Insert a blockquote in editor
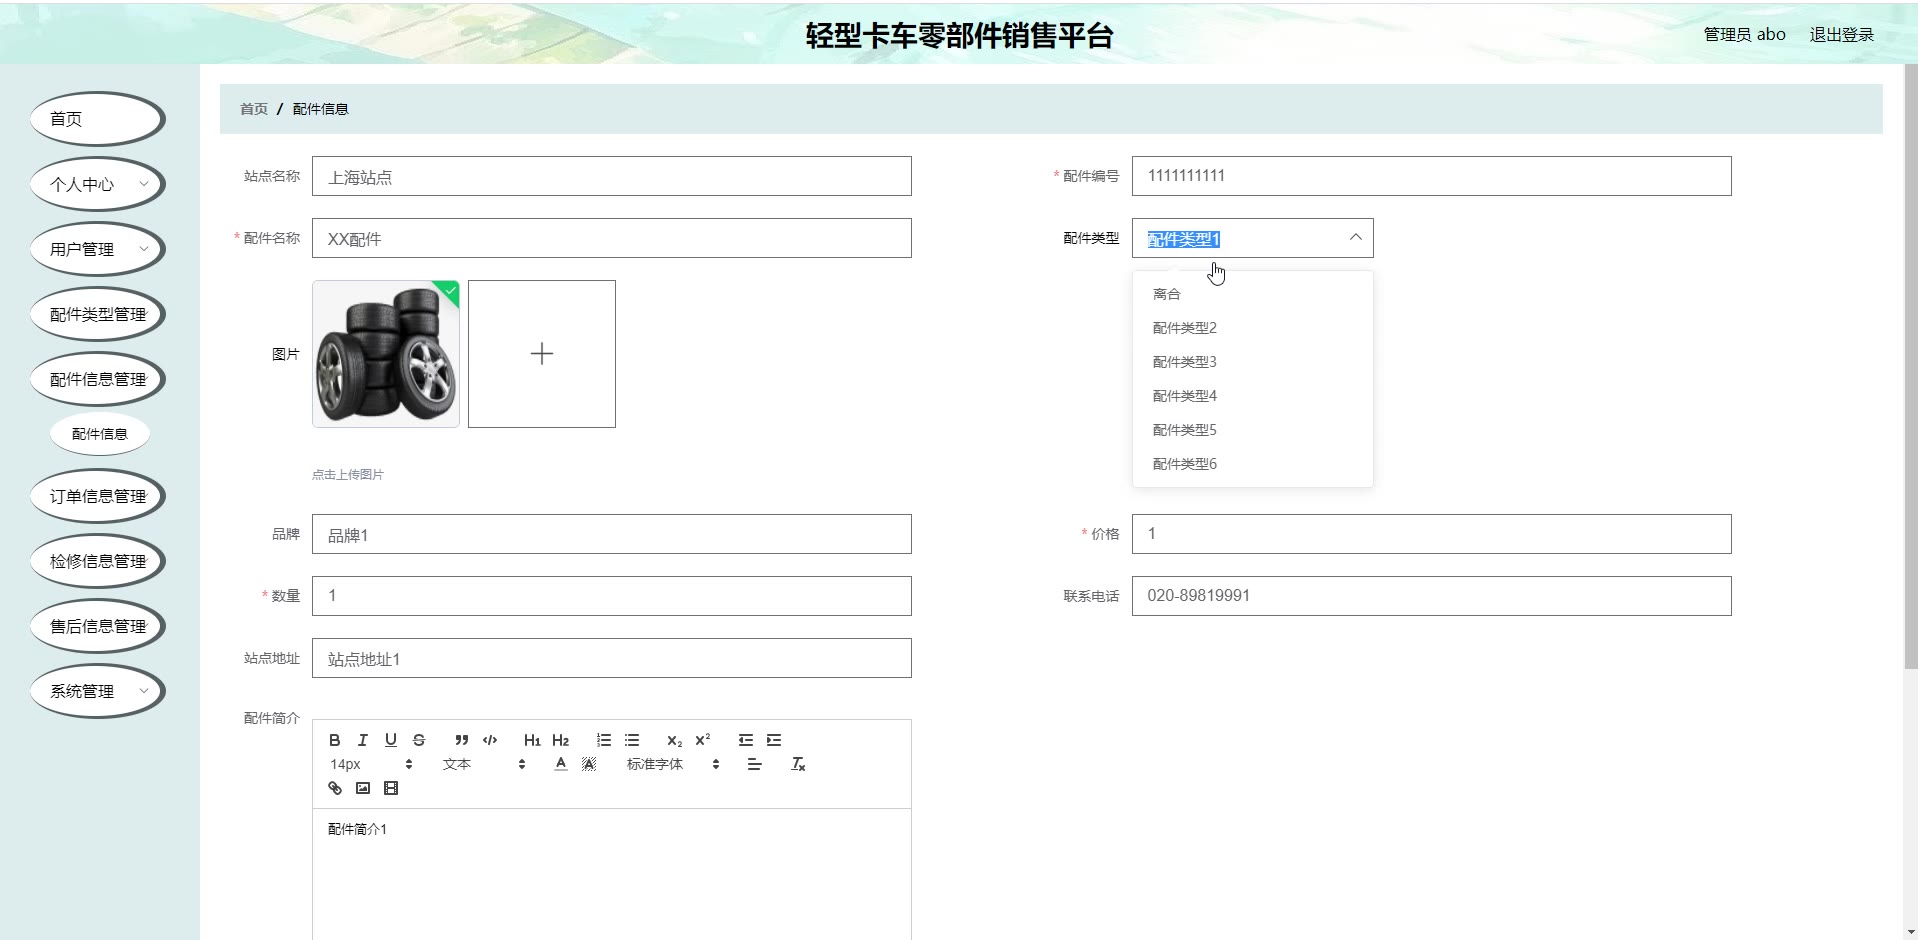Viewport: 1918px width, 940px height. pyautogui.click(x=461, y=740)
